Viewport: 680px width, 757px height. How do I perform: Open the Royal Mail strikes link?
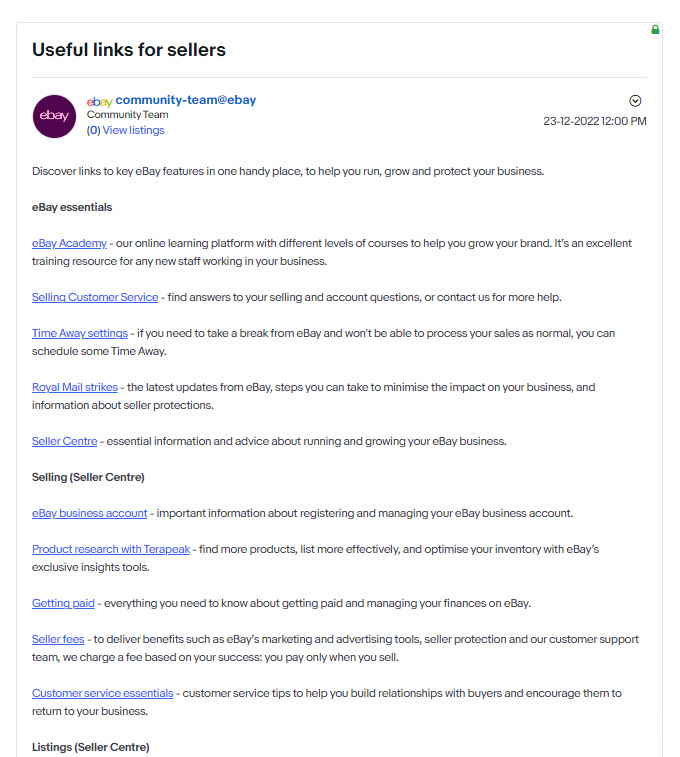click(x=75, y=387)
